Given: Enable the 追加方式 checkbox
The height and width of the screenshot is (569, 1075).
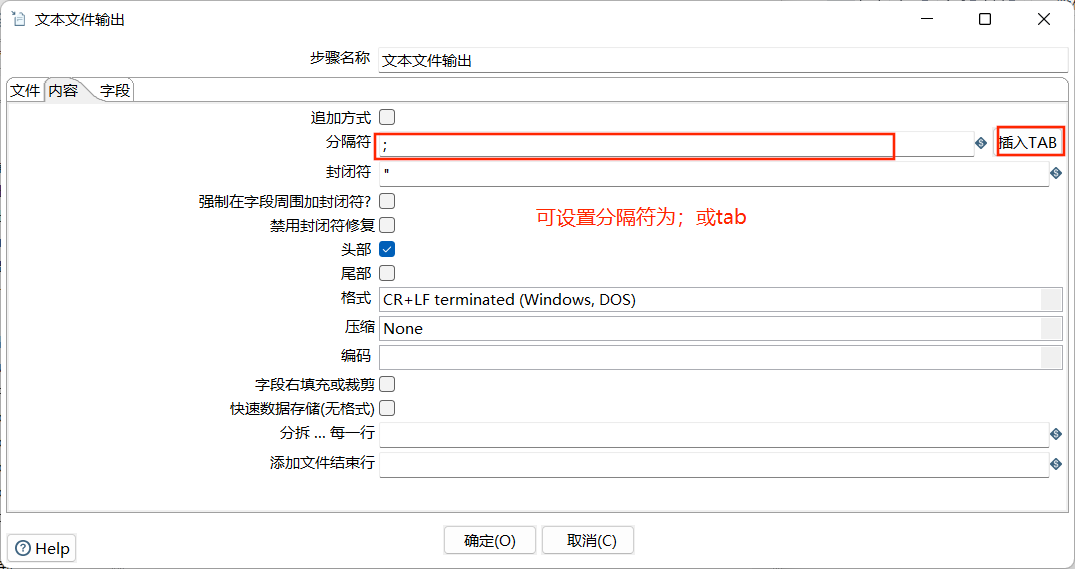Looking at the screenshot, I should (387, 117).
